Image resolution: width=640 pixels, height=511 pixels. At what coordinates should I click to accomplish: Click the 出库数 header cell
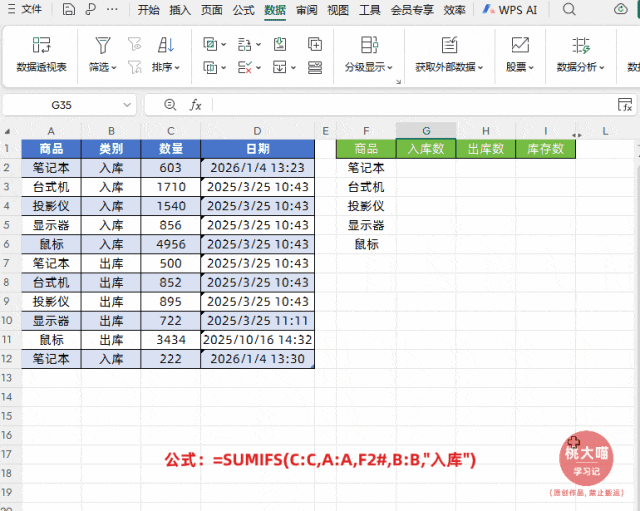(x=486, y=149)
